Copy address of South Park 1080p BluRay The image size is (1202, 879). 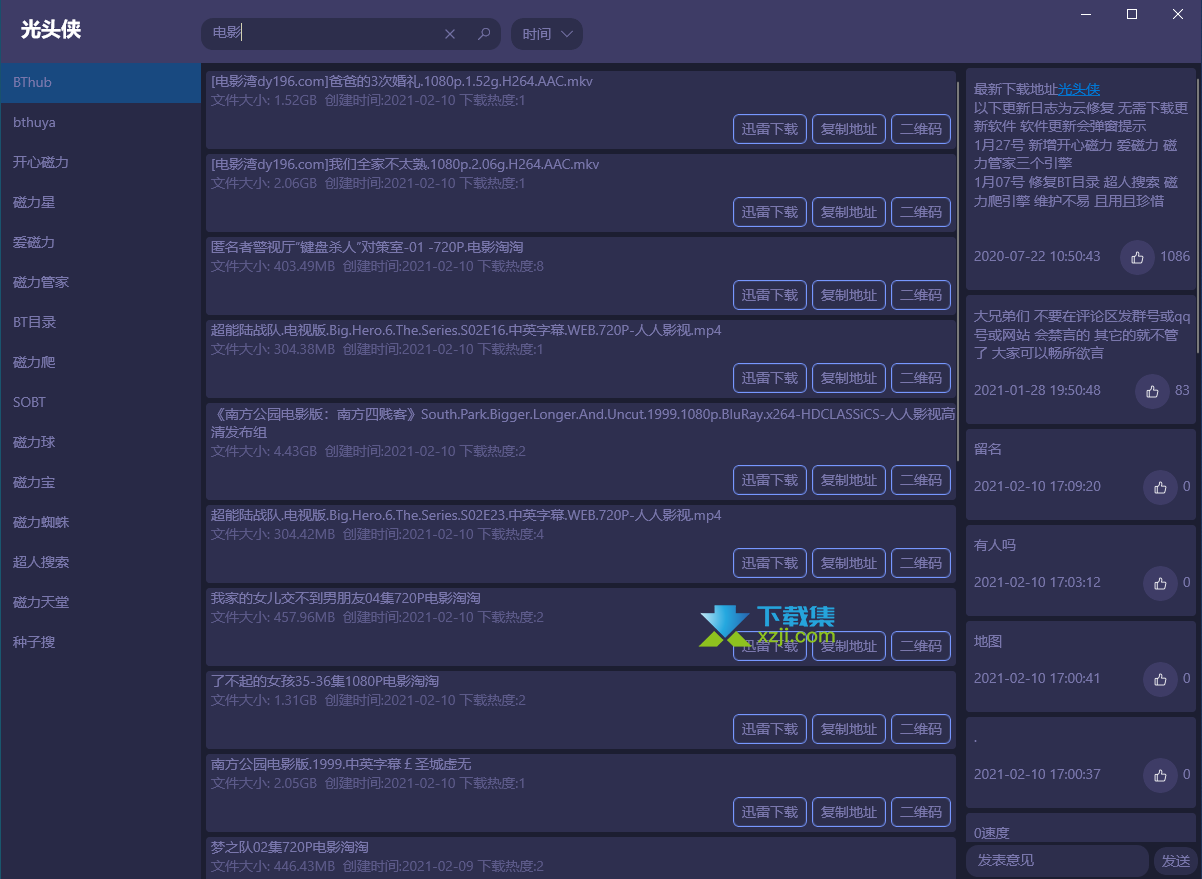(849, 480)
